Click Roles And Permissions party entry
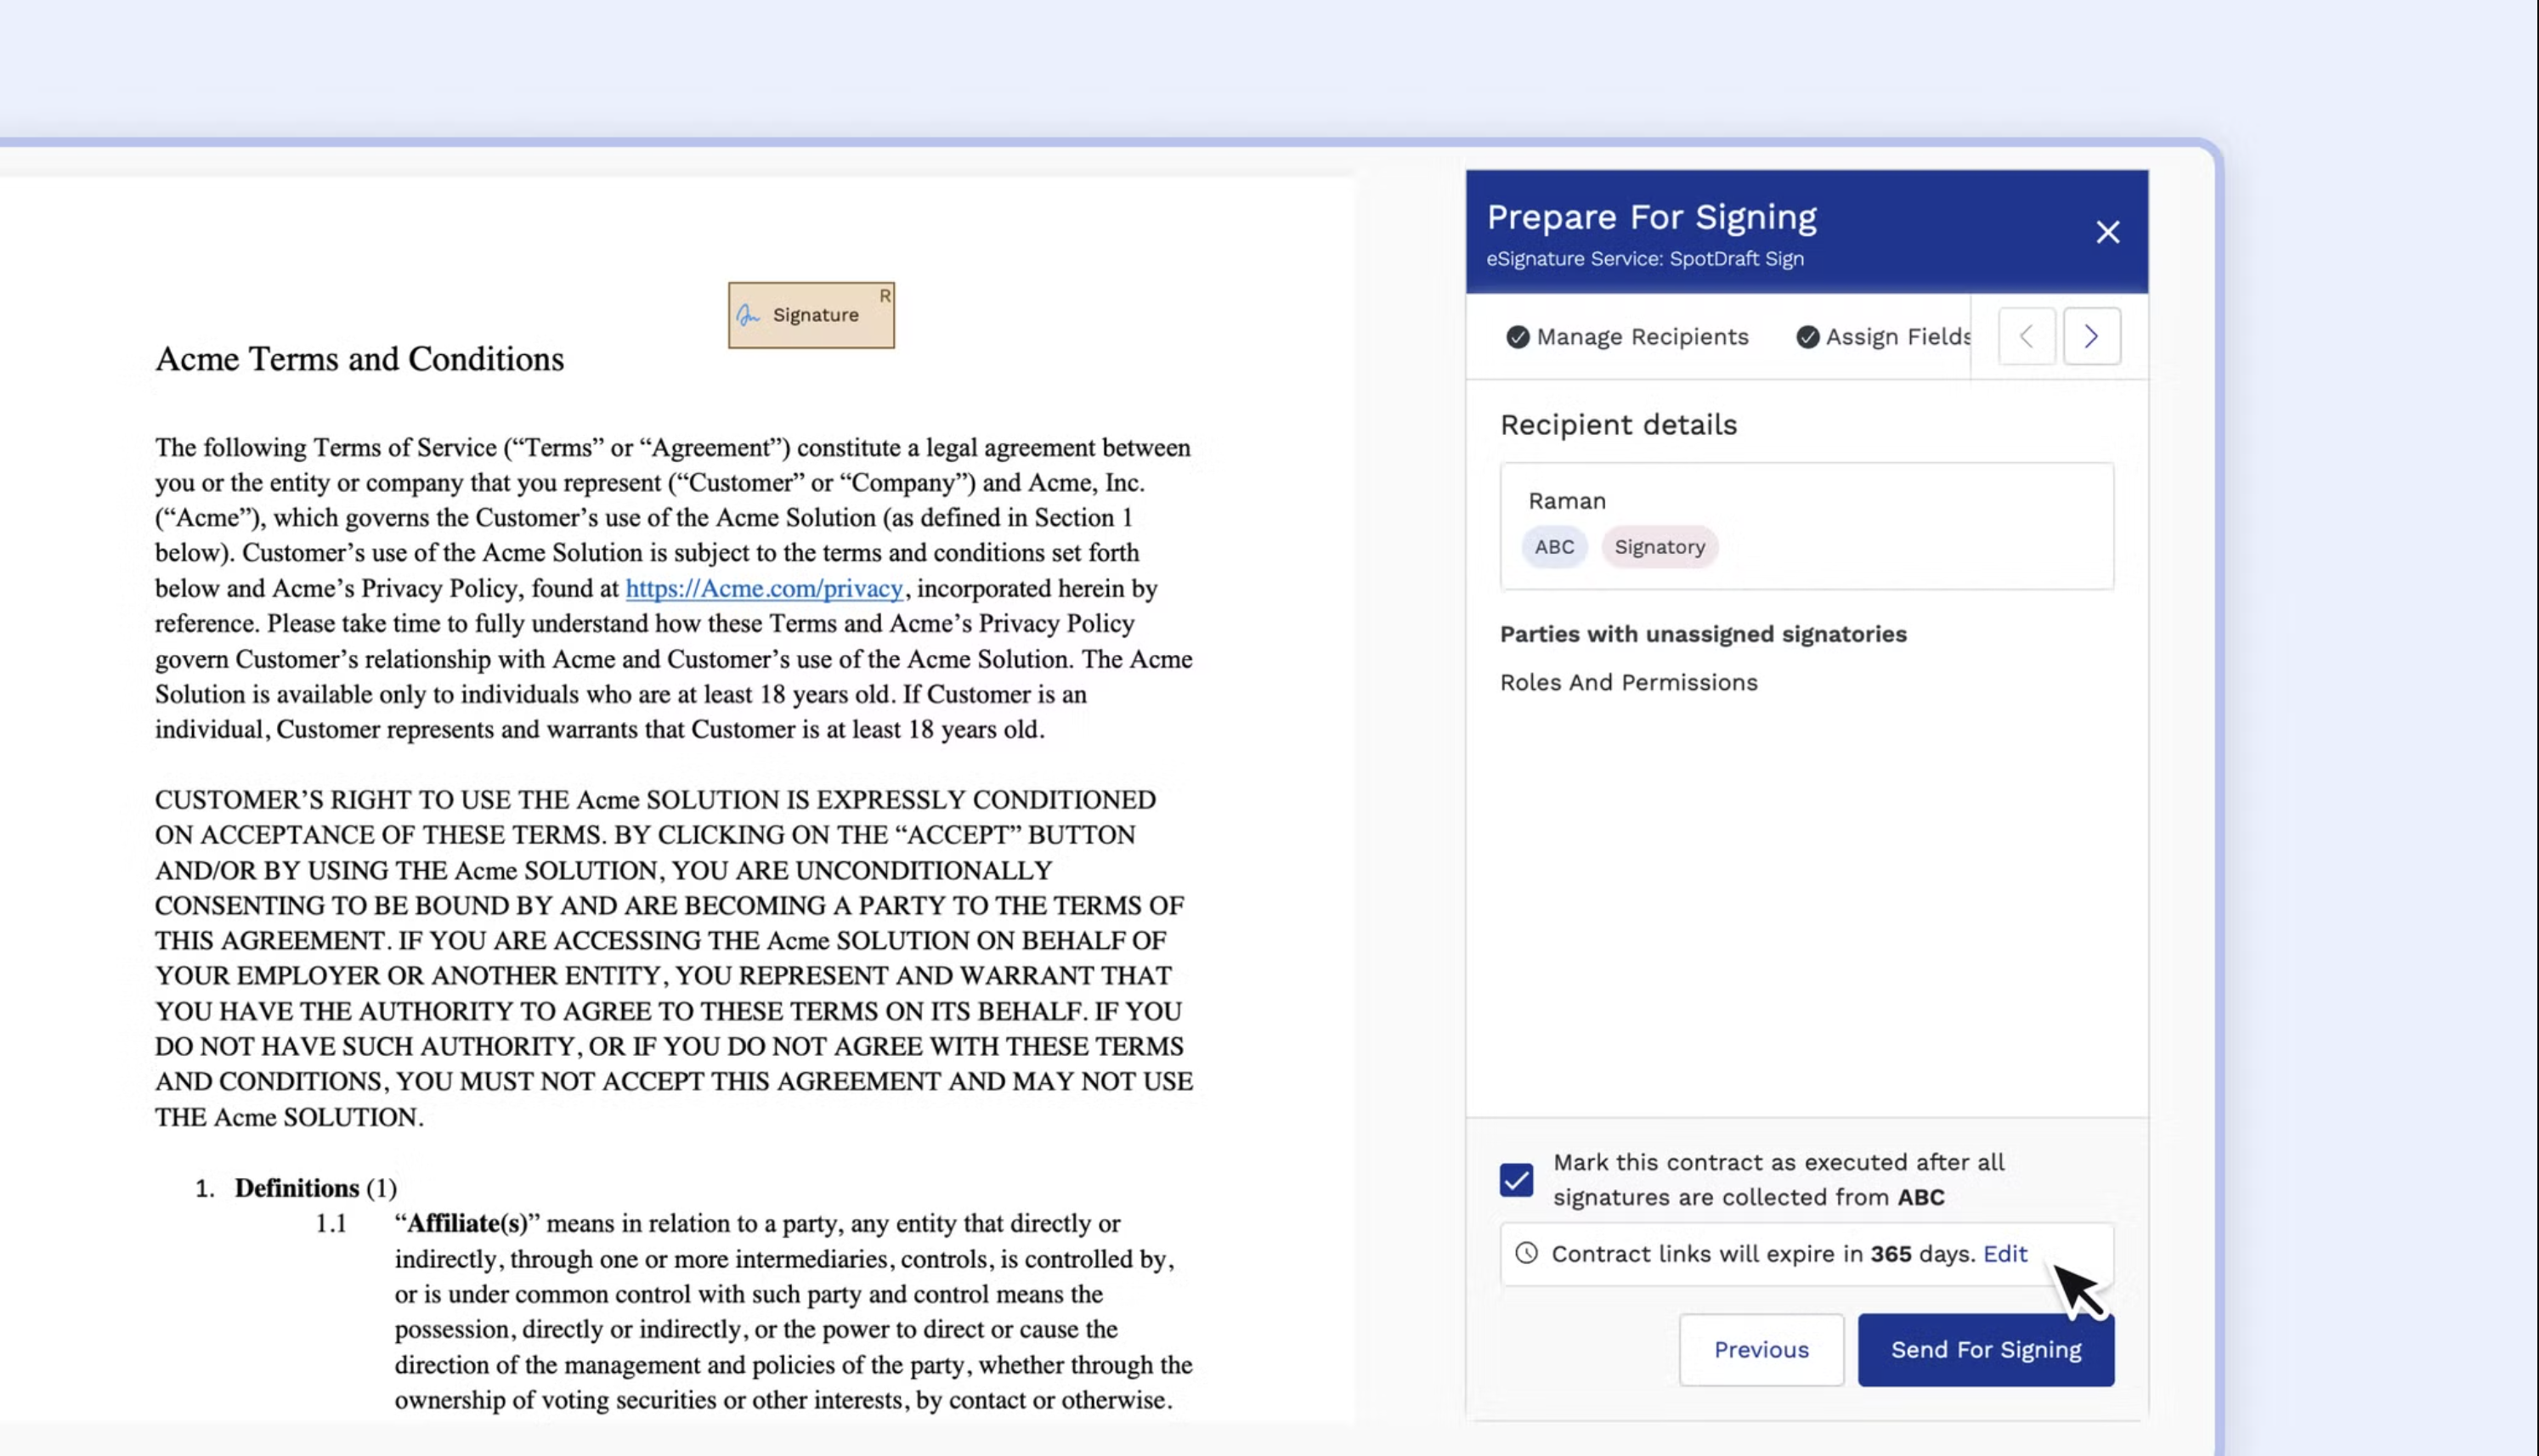 tap(1628, 682)
